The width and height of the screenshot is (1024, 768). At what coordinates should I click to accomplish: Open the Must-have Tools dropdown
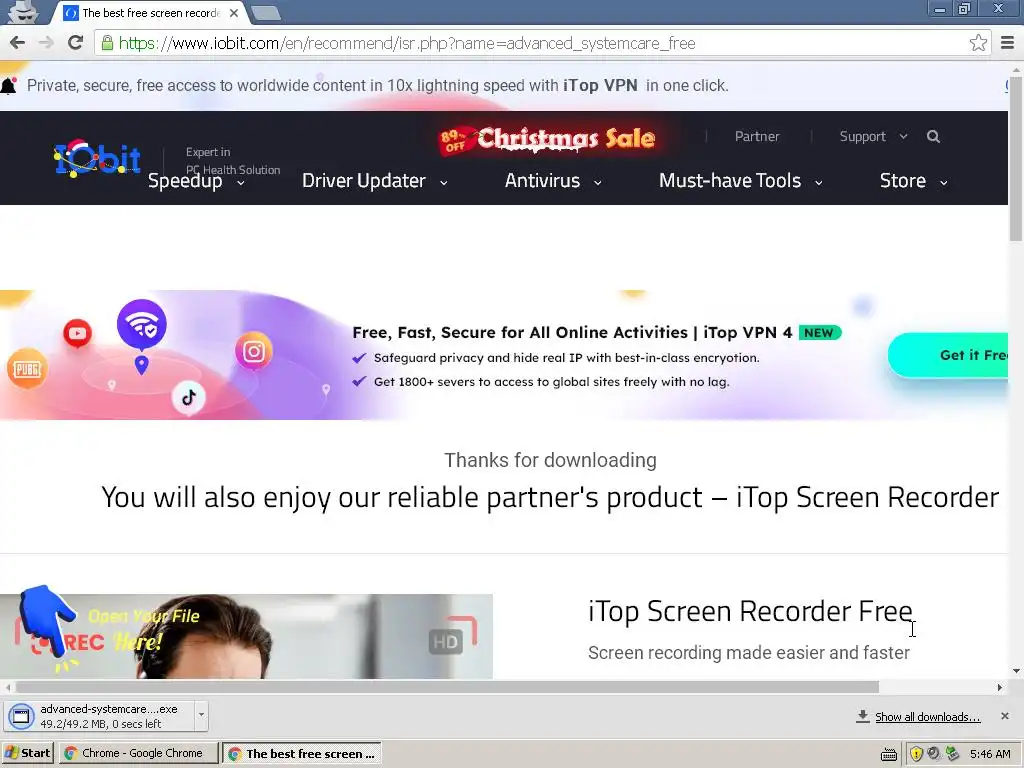741,181
